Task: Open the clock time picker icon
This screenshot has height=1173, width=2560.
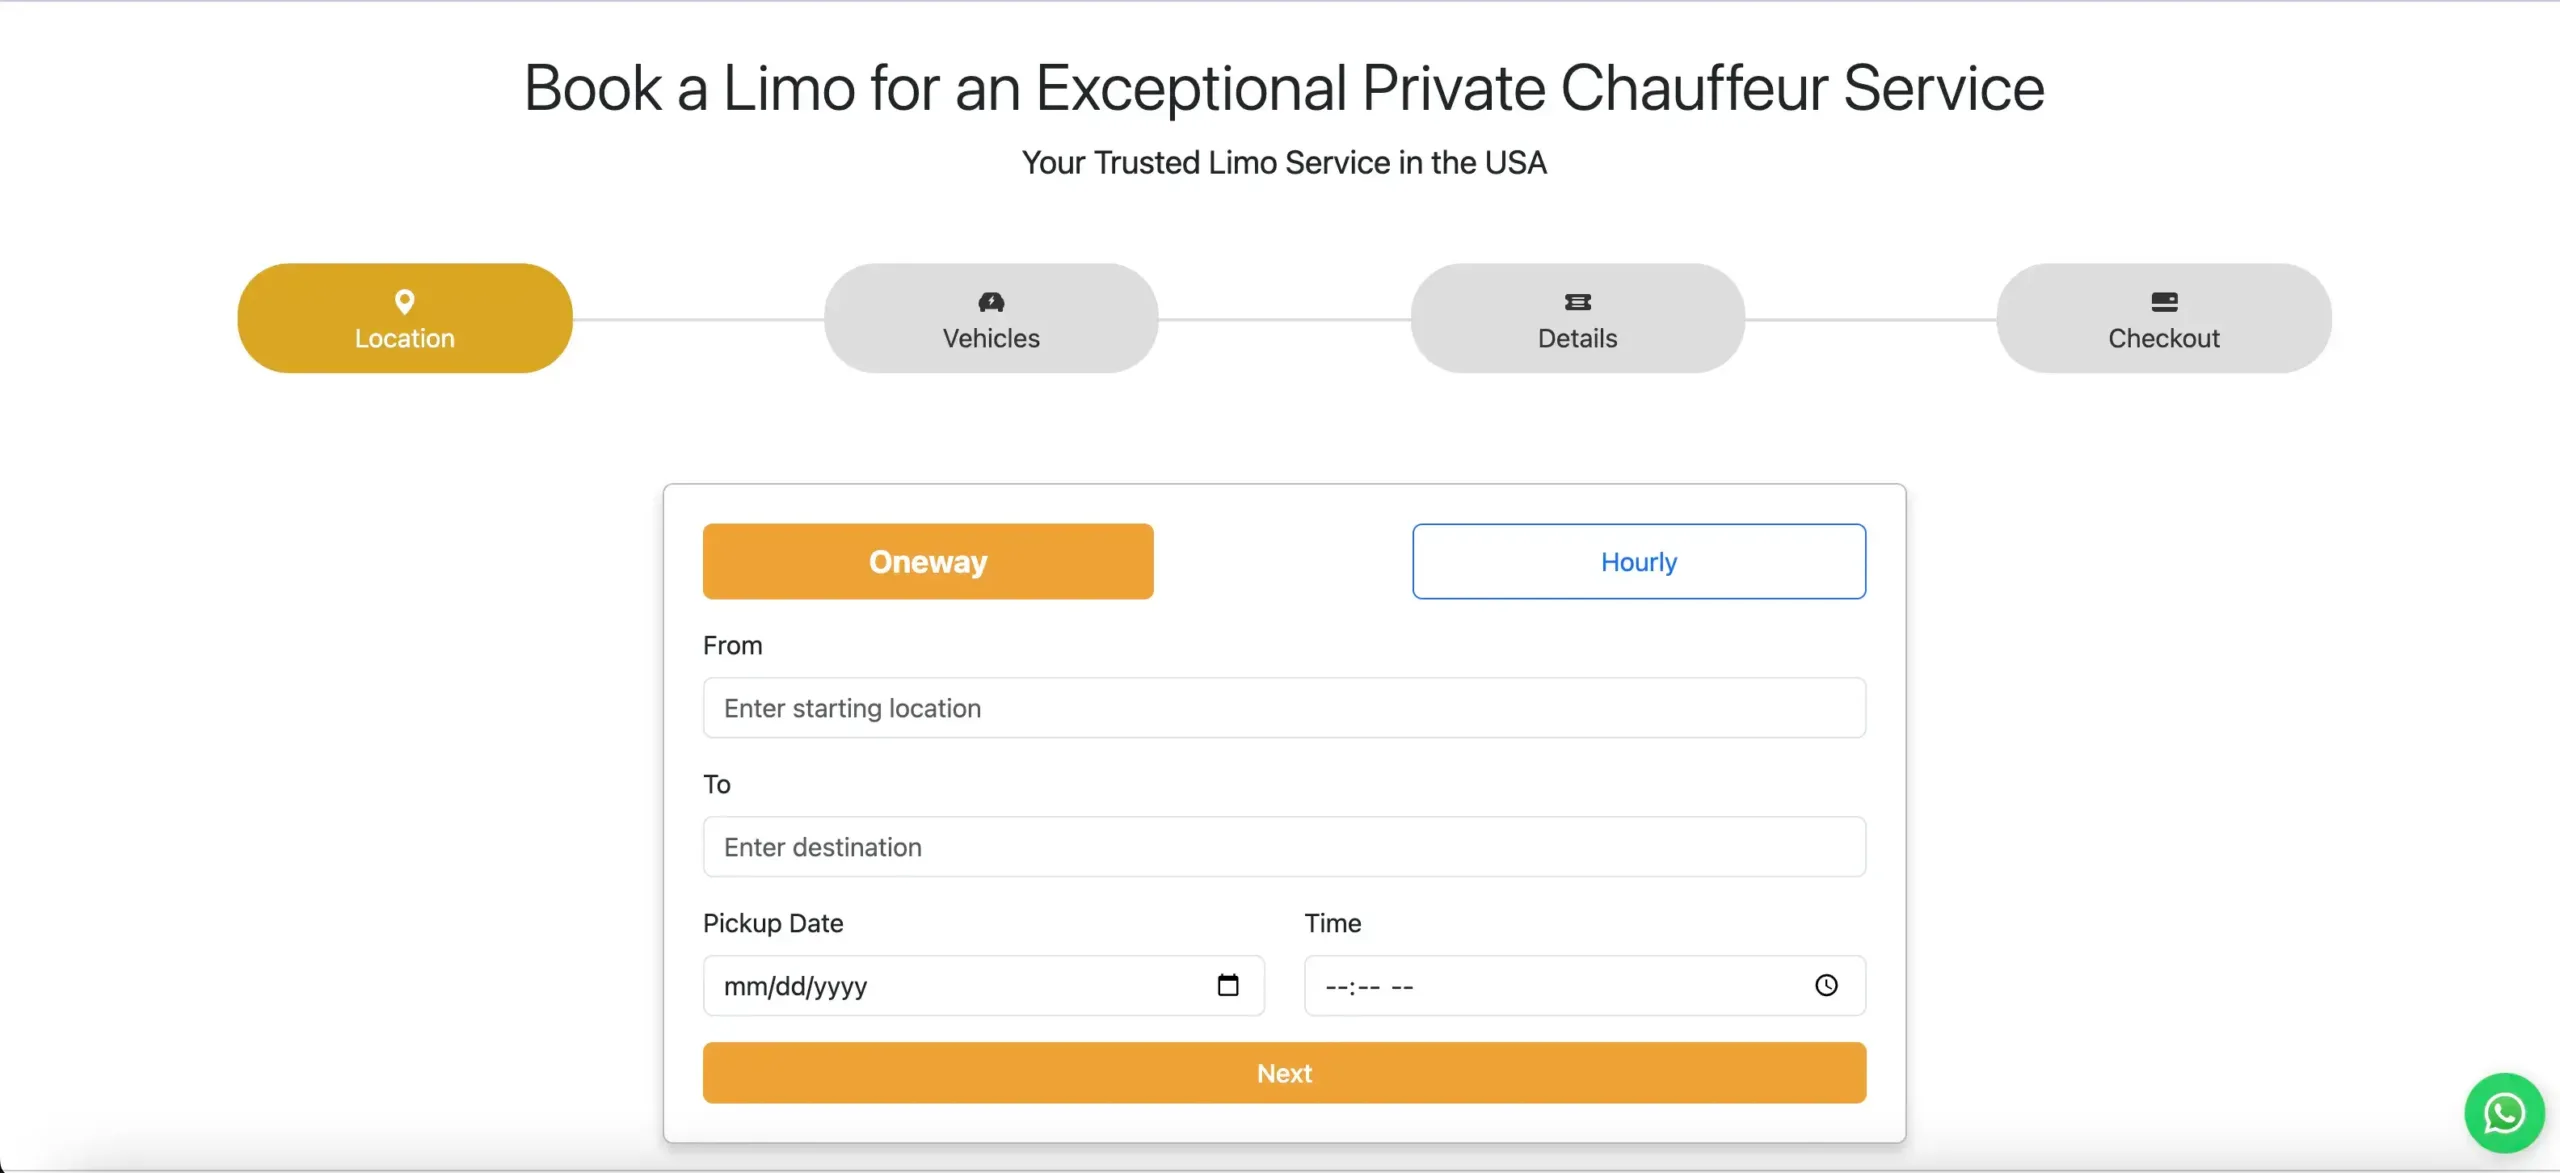Action: coord(1826,985)
